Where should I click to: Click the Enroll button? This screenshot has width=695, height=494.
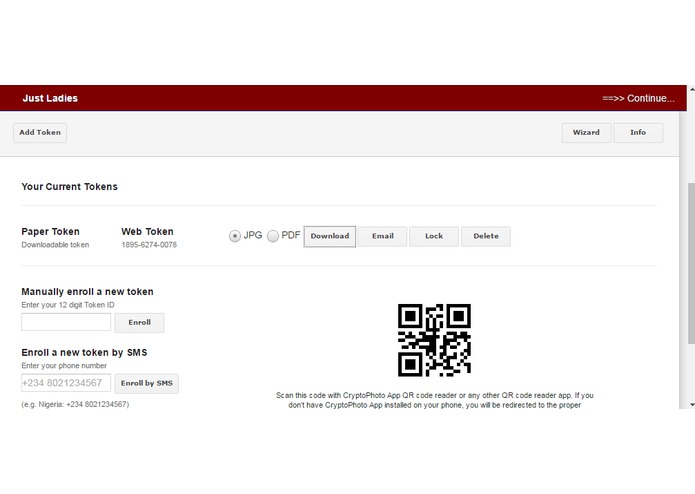[139, 323]
